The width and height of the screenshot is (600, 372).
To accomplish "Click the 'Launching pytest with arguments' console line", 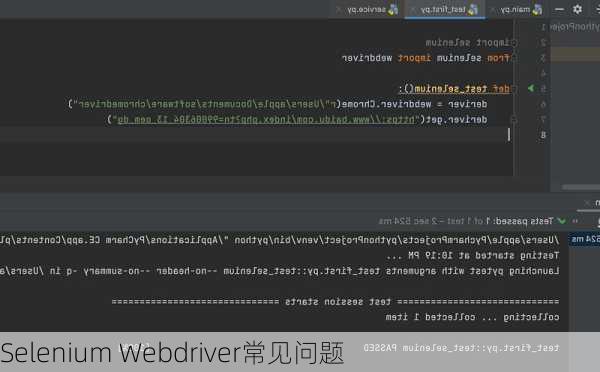I will pyautogui.click(x=279, y=271).
